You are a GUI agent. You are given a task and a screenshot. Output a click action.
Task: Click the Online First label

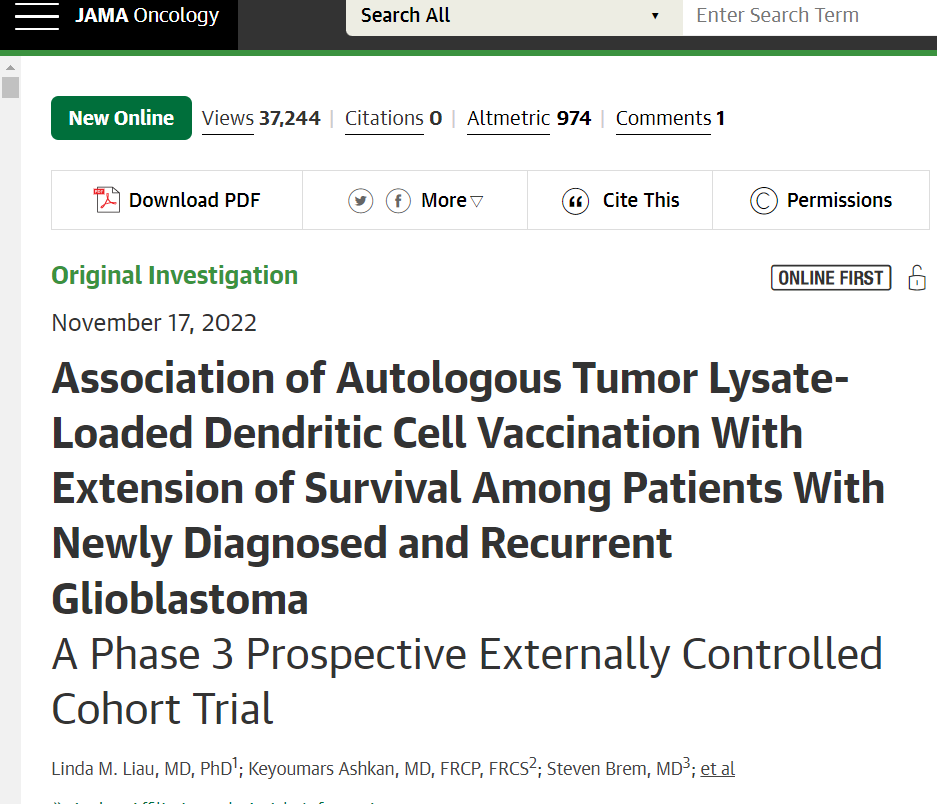click(x=831, y=278)
